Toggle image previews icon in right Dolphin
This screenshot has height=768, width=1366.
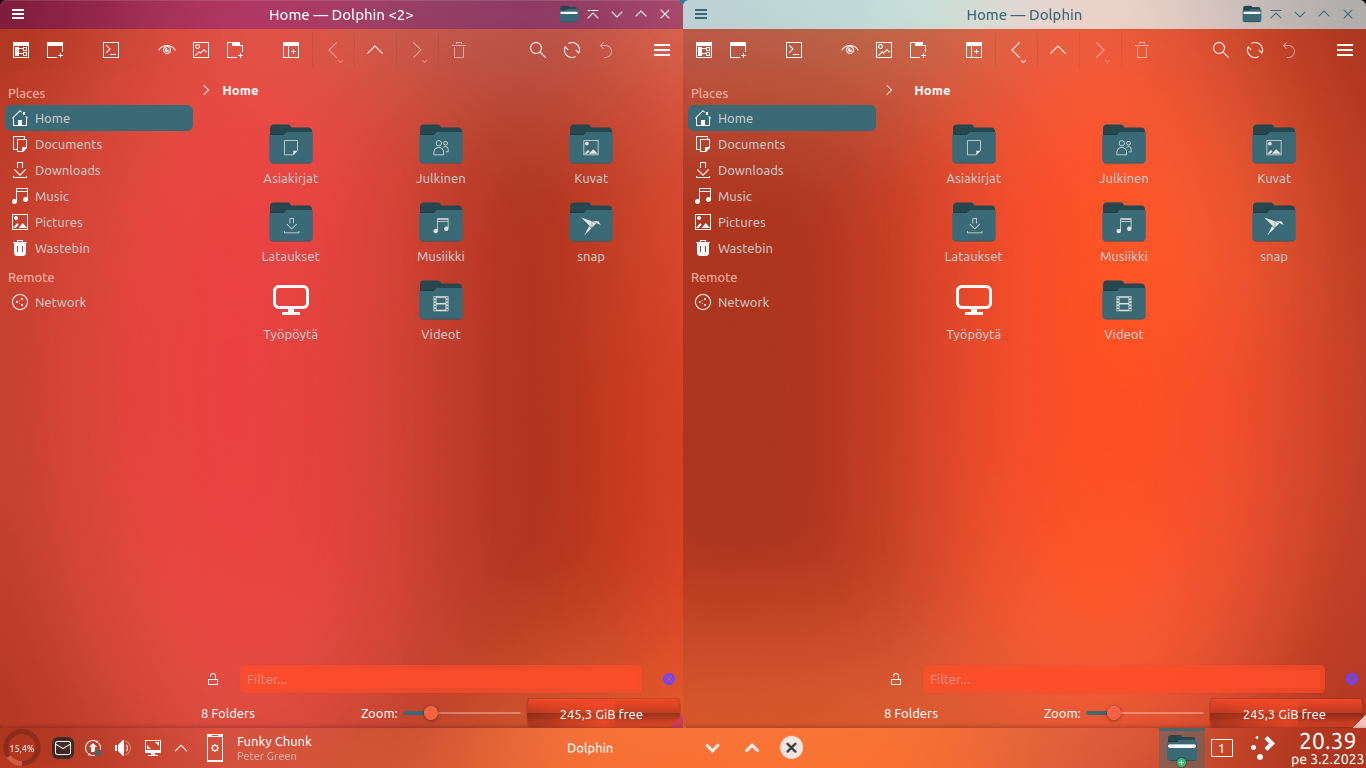tap(884, 50)
